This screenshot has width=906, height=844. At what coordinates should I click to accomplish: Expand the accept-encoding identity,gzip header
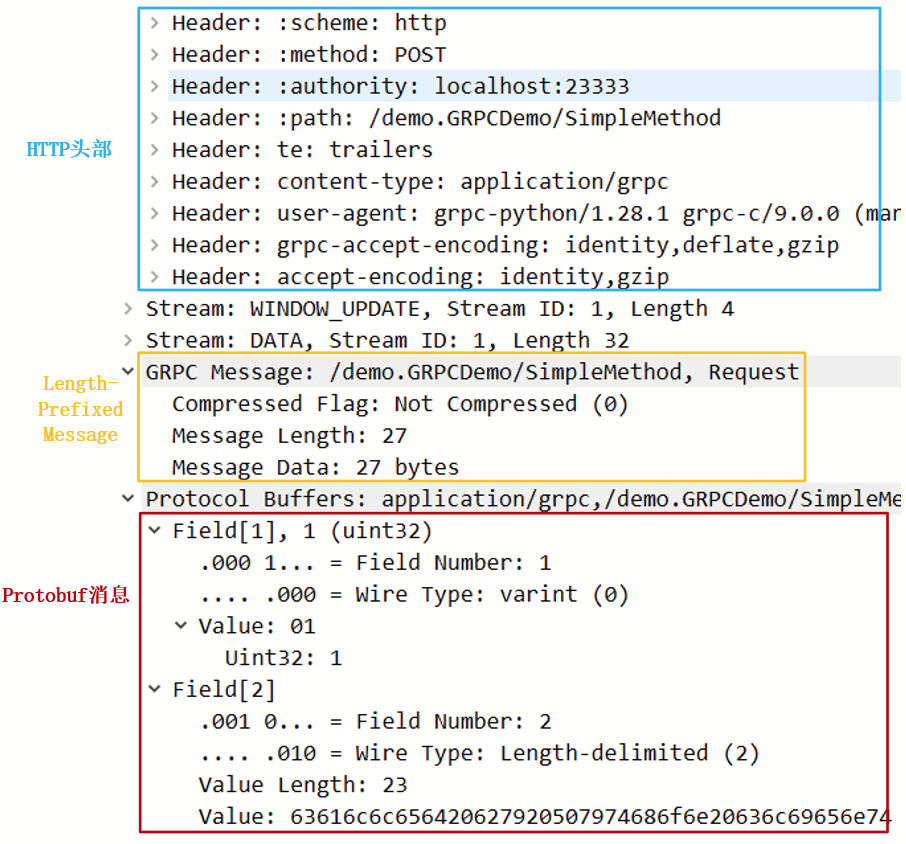[x=154, y=277]
